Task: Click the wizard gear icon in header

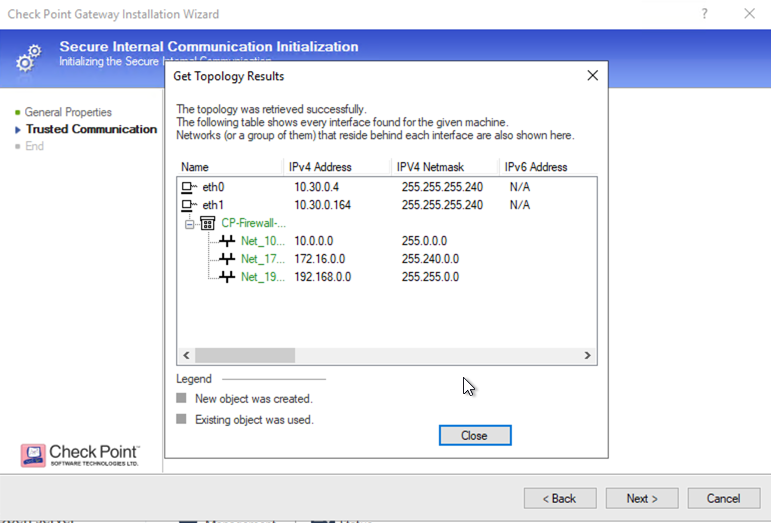Action: tap(29, 58)
